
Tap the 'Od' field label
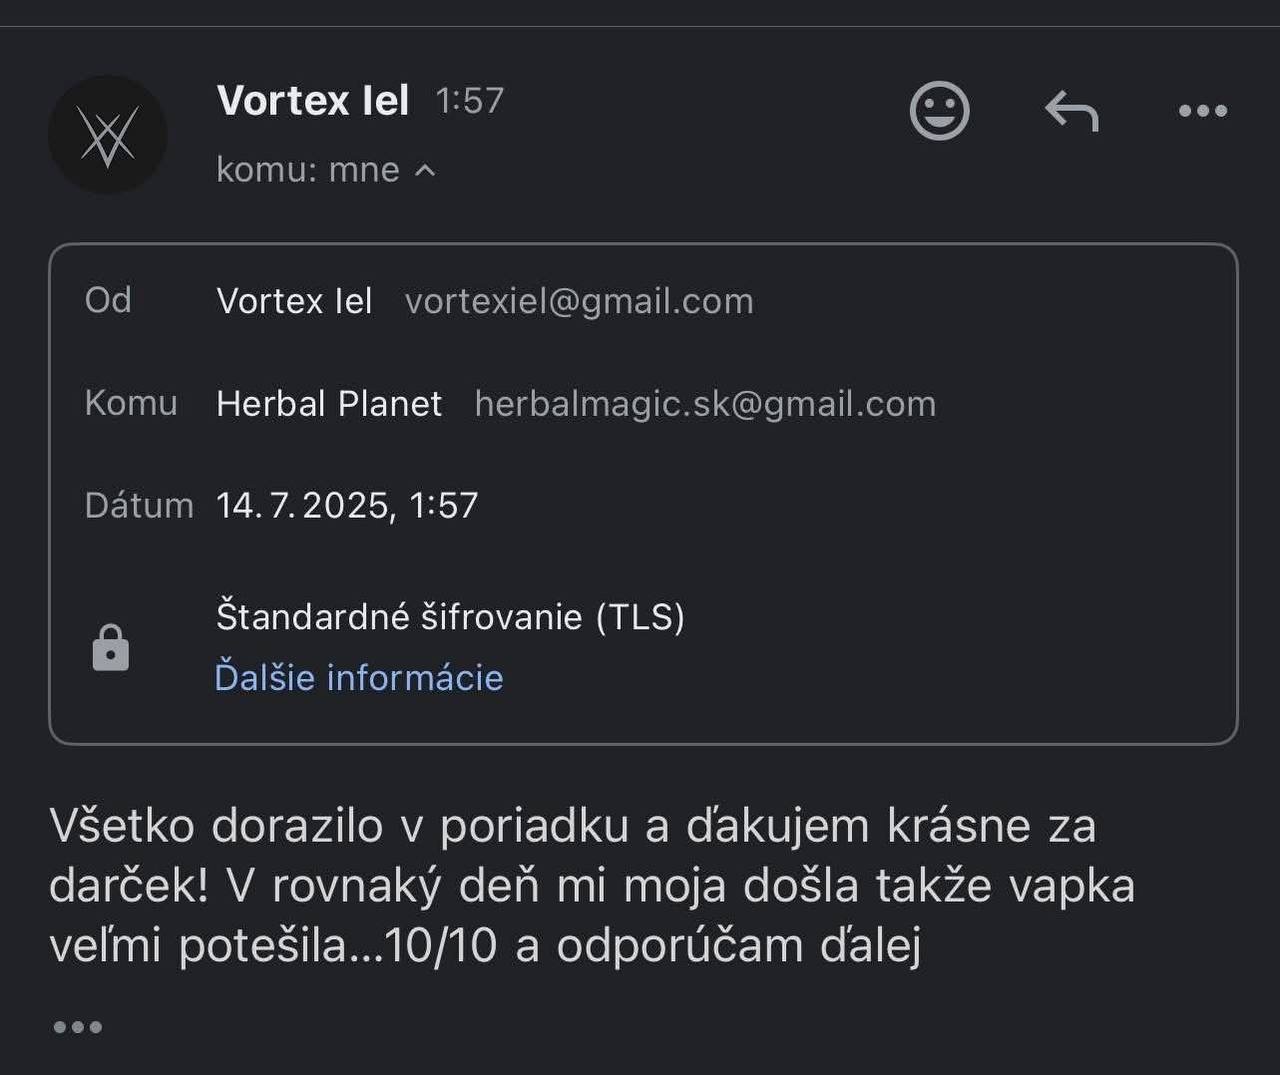pos(108,300)
